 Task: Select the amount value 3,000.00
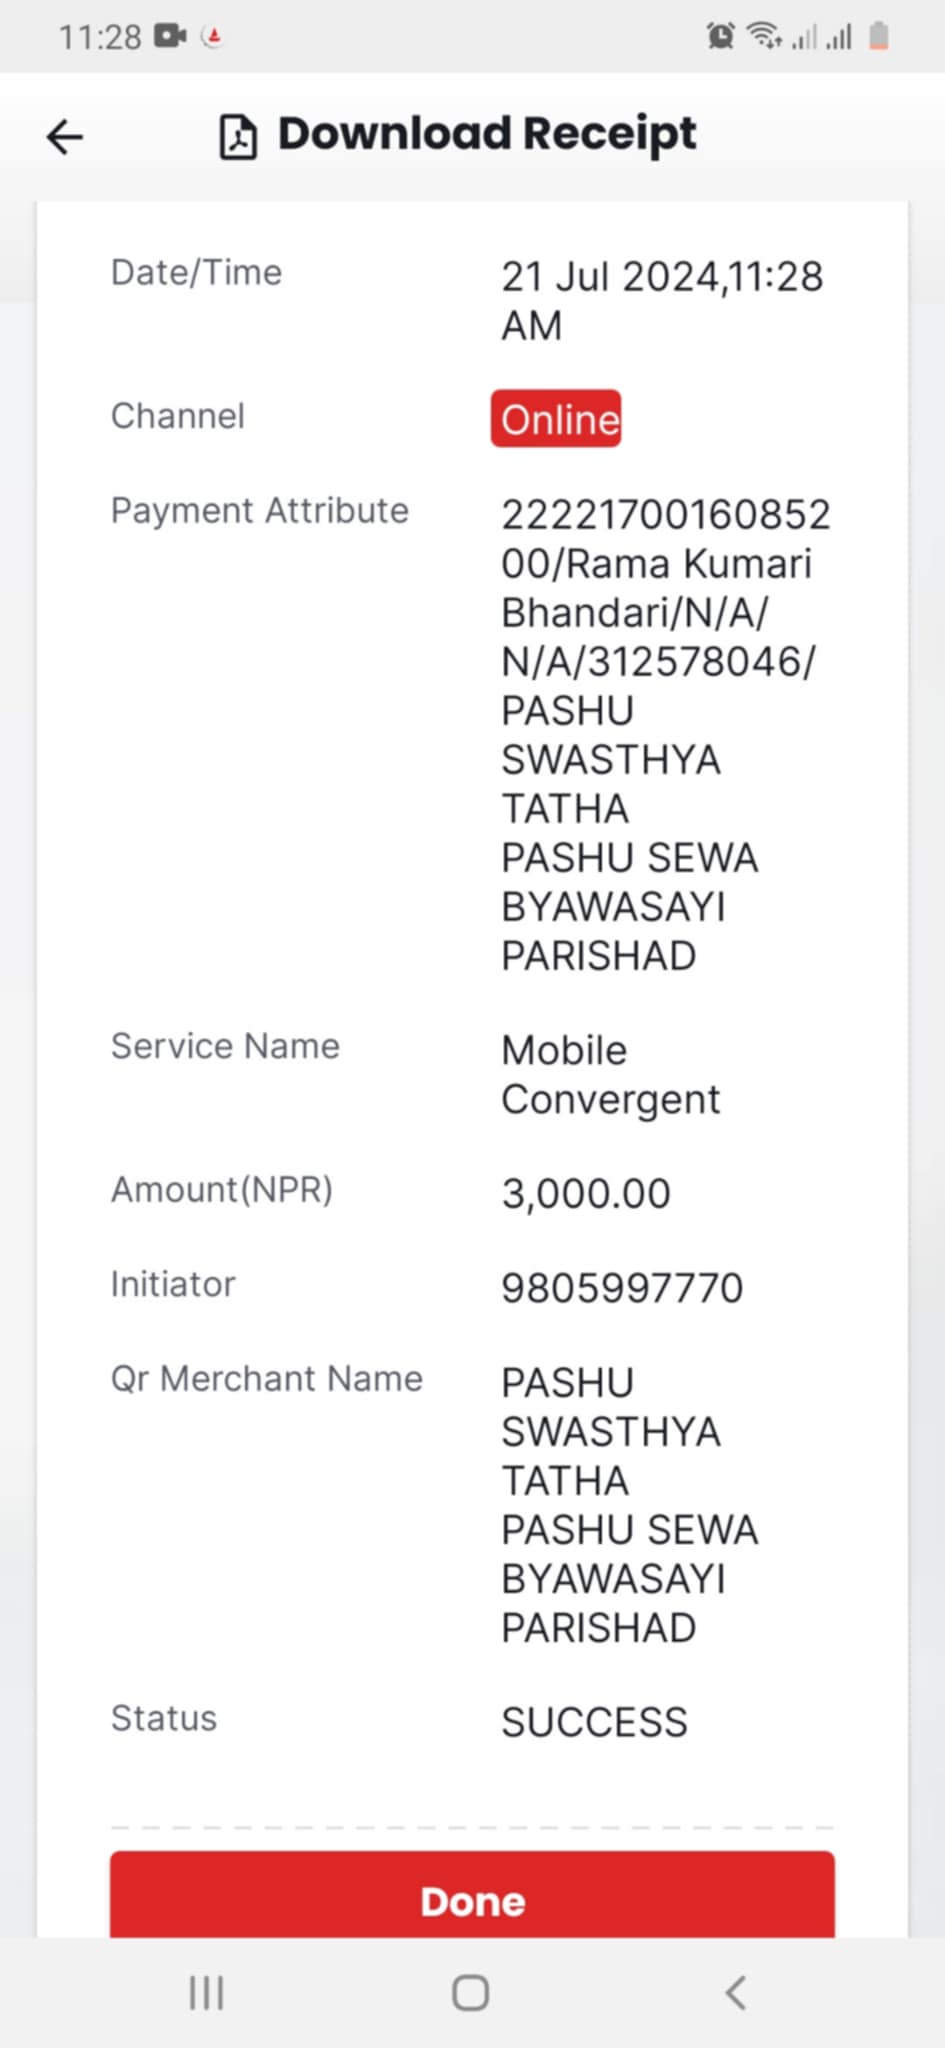pos(586,1194)
